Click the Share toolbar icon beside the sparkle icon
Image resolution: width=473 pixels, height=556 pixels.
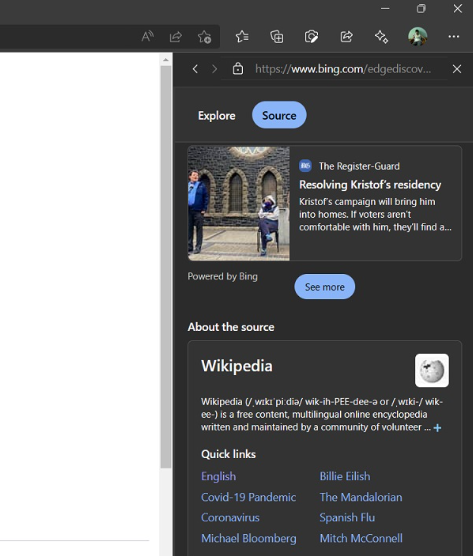click(x=346, y=36)
